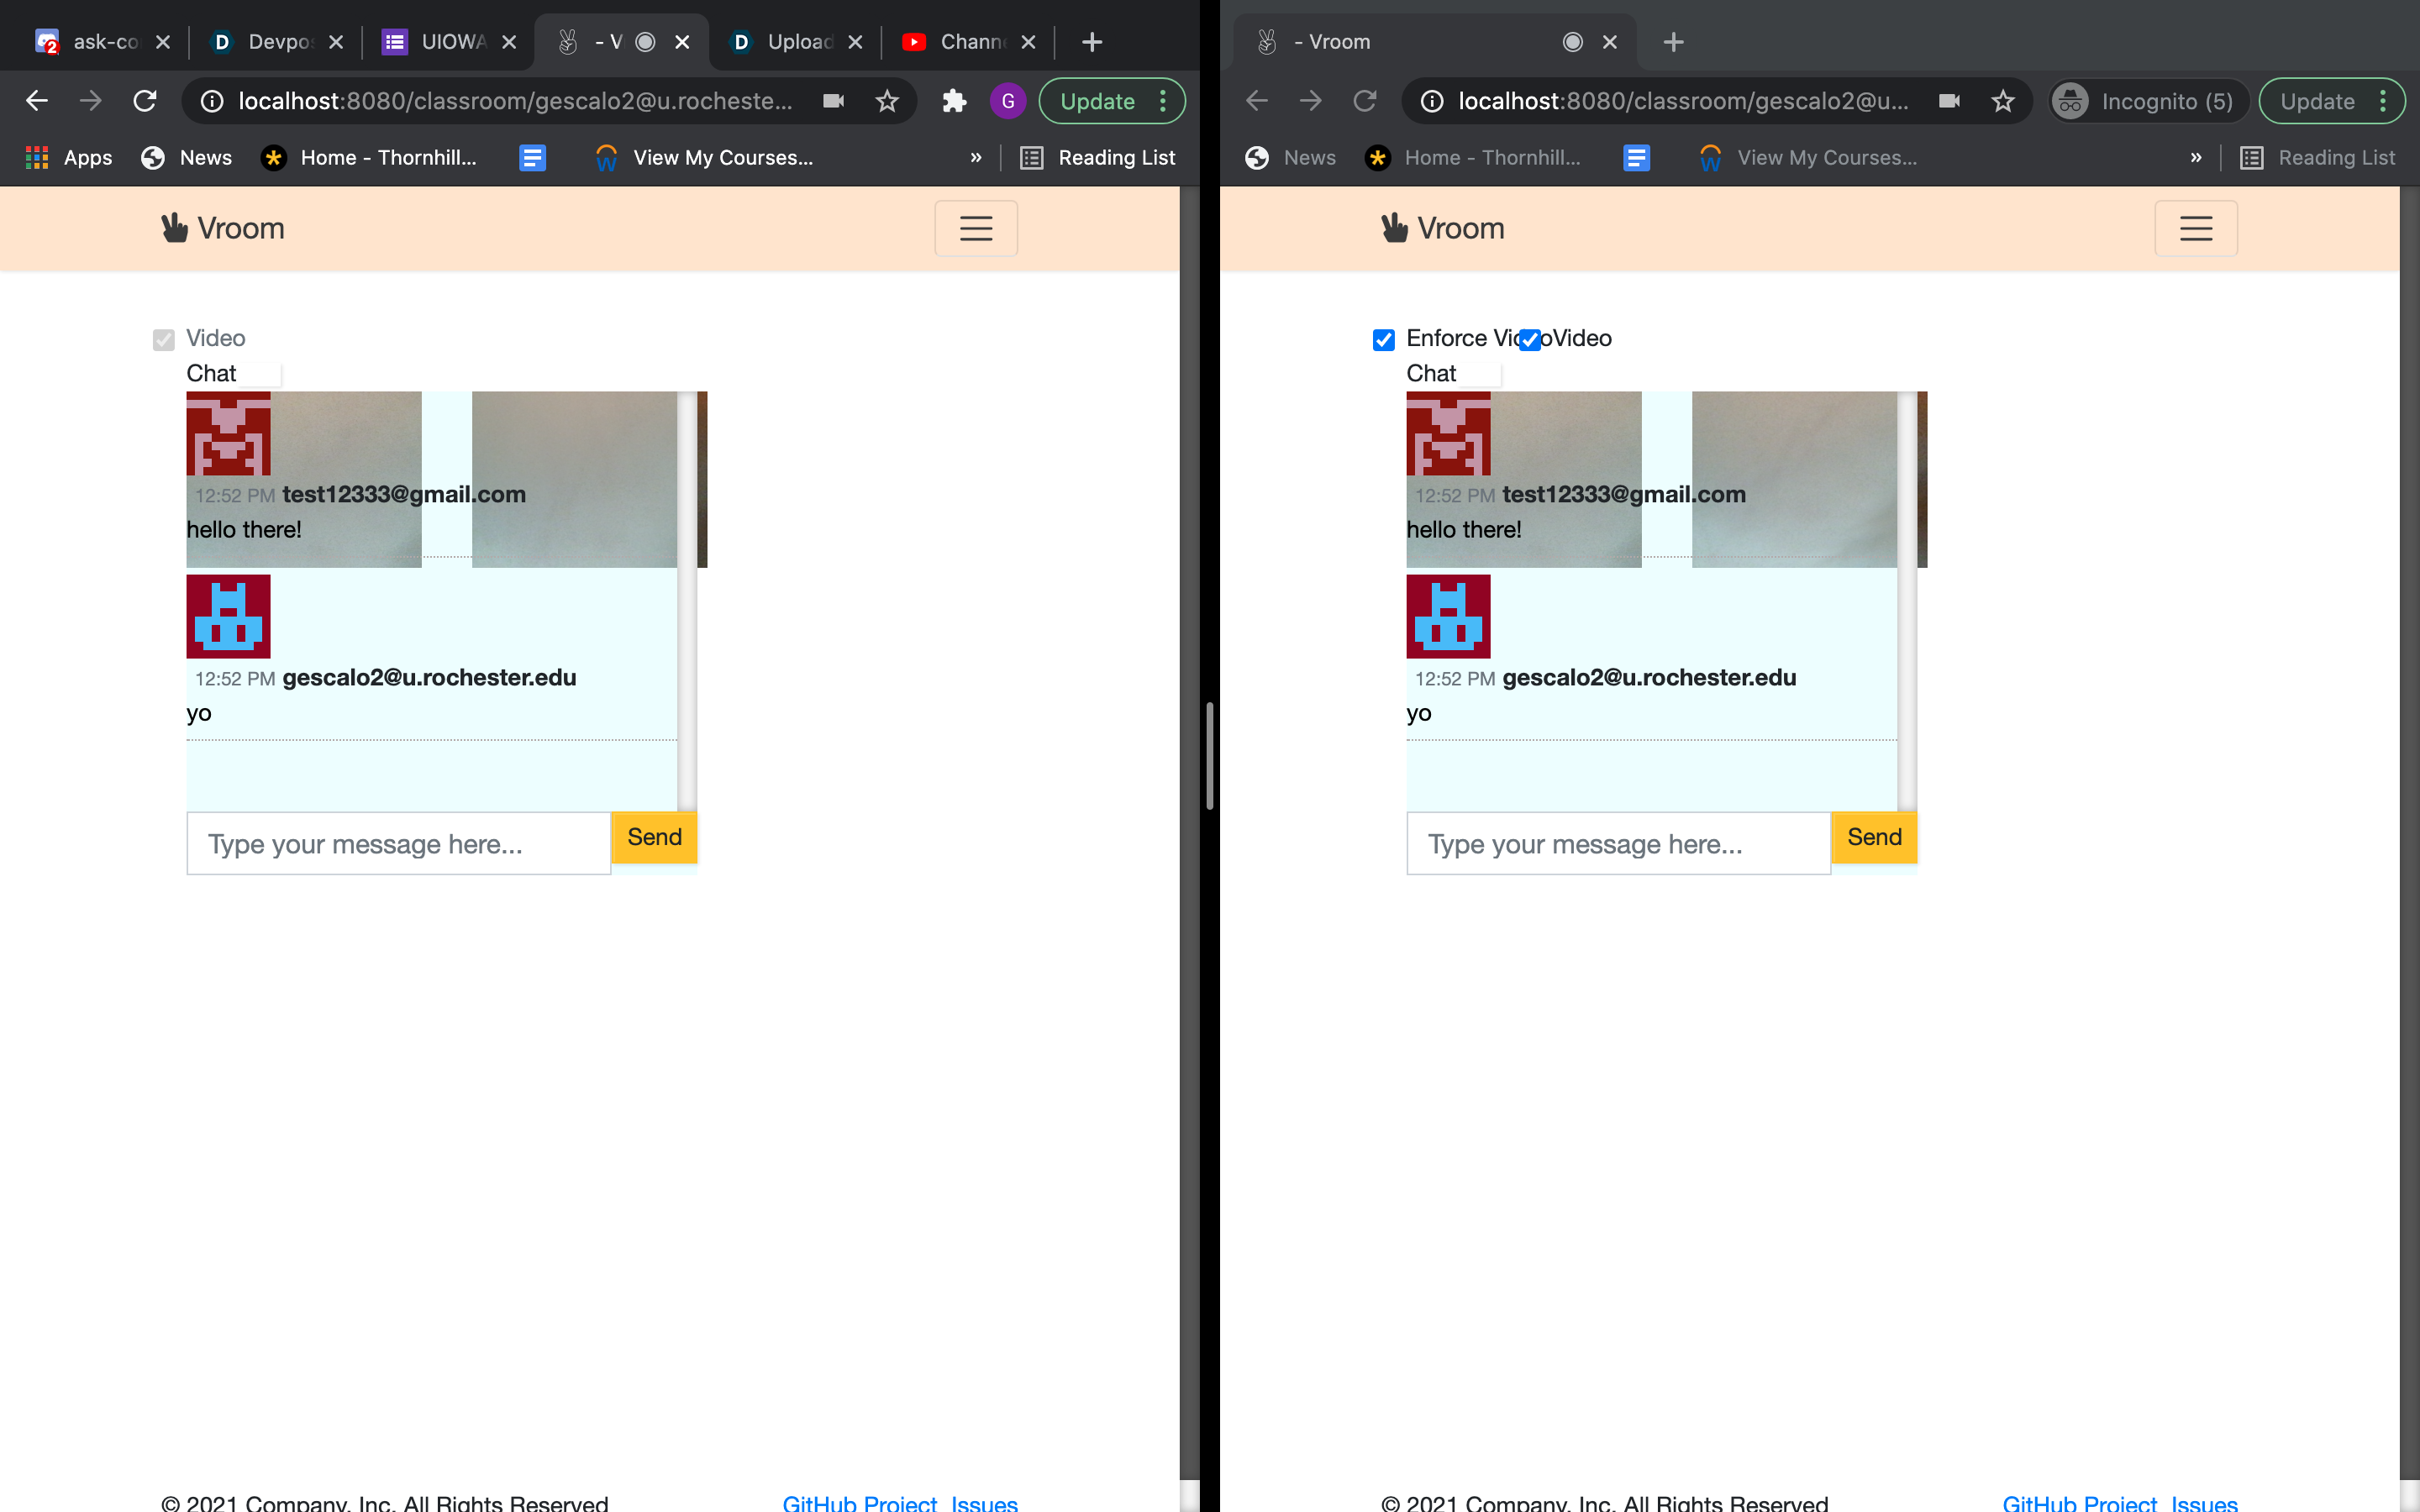The height and width of the screenshot is (1512, 2420).
Task: Show hidden bookmarks chevron in left window
Action: (976, 158)
